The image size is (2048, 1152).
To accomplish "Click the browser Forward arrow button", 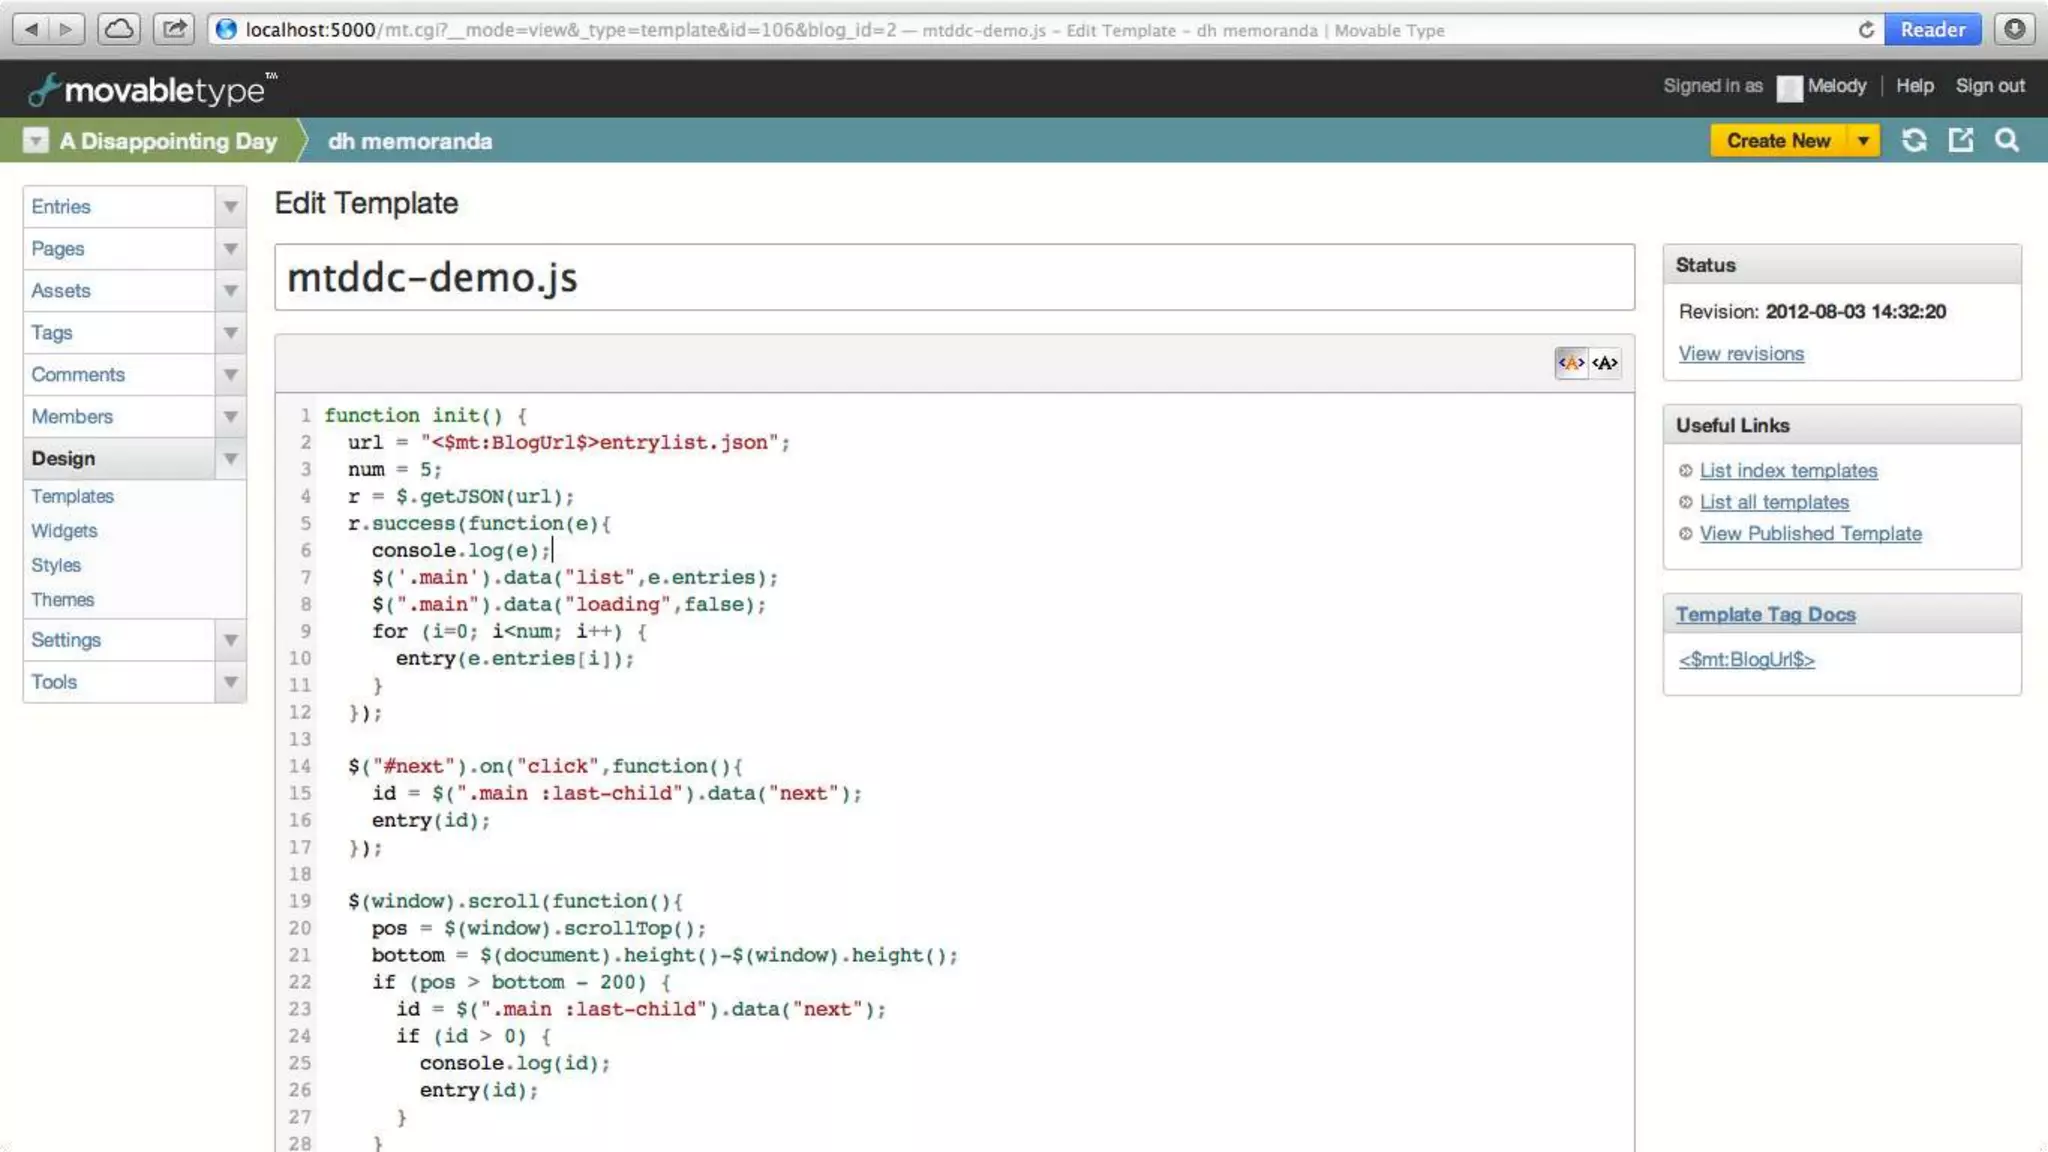I will click(67, 29).
